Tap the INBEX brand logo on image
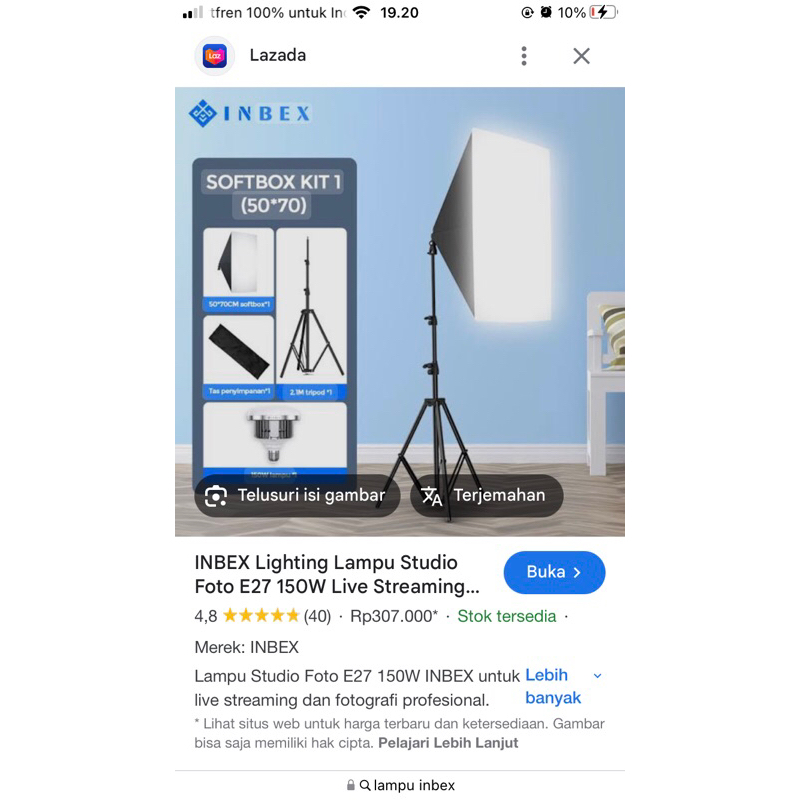The width and height of the screenshot is (800, 800). pos(249,113)
